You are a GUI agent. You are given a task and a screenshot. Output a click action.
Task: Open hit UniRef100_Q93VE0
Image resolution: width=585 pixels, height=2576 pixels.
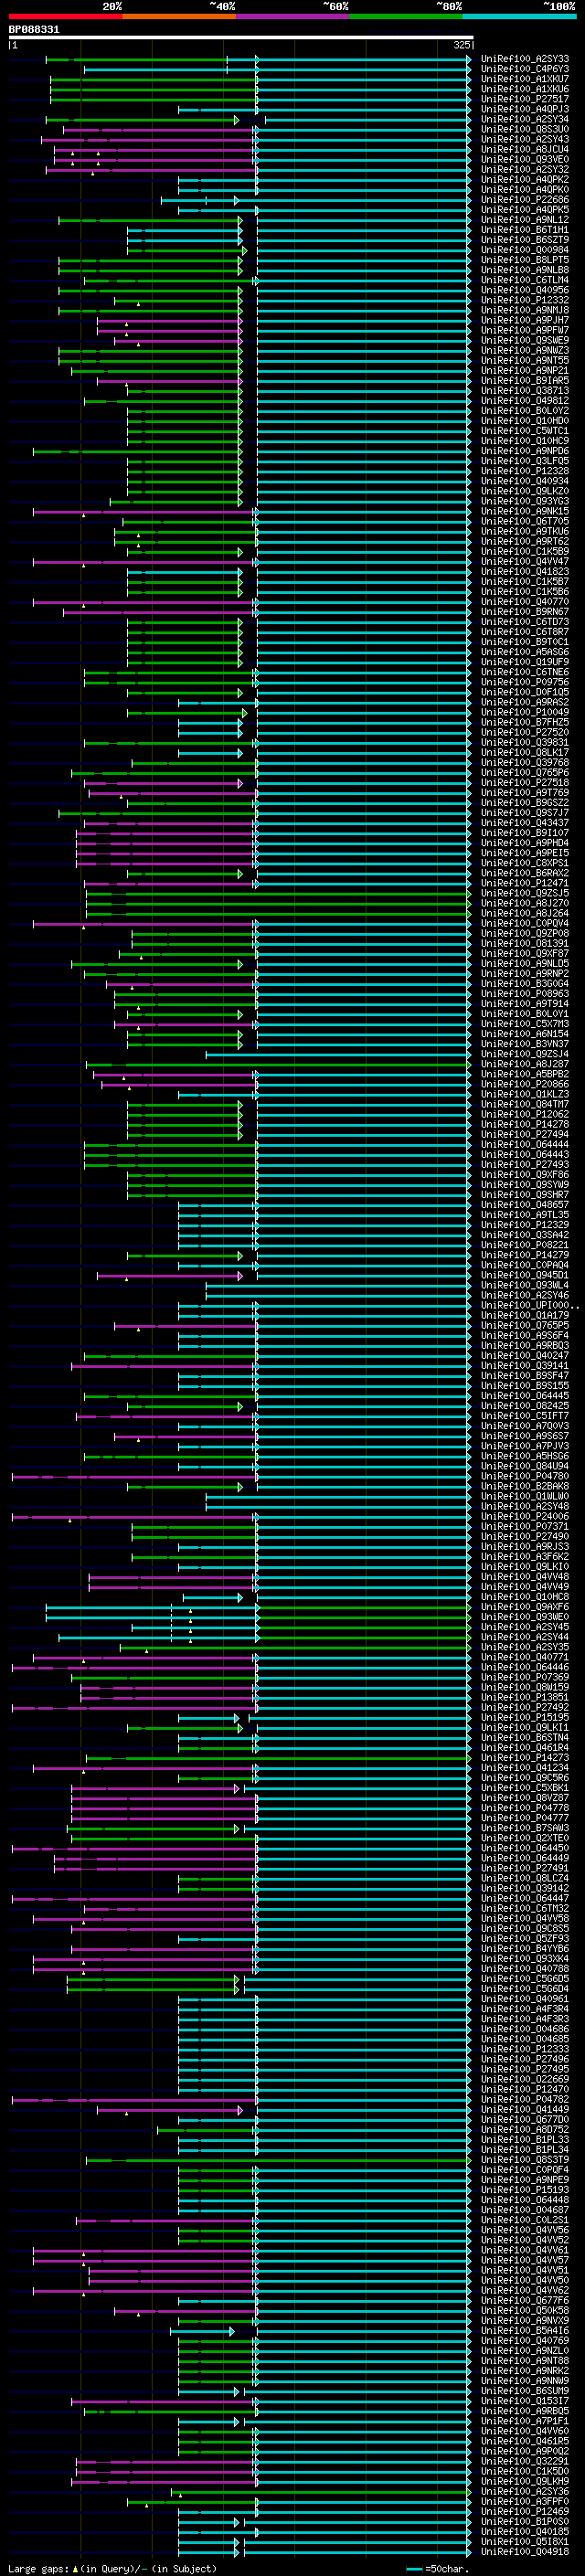coord(525,159)
